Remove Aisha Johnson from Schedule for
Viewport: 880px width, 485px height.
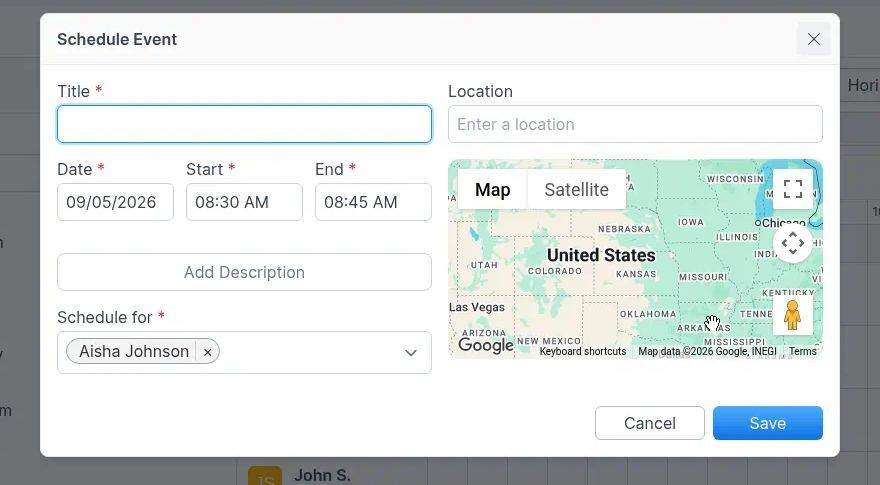click(x=208, y=352)
